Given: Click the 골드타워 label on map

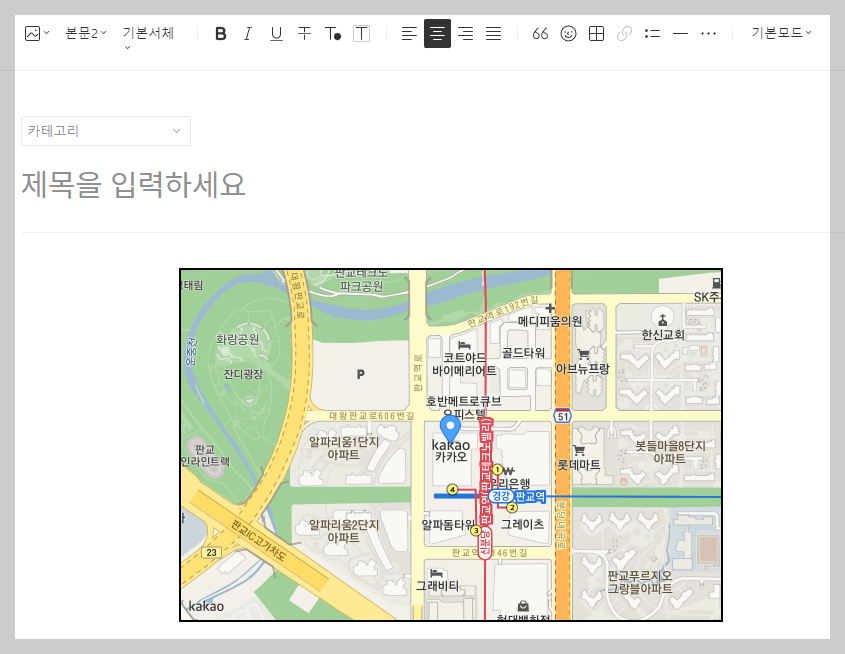Looking at the screenshot, I should click(523, 353).
